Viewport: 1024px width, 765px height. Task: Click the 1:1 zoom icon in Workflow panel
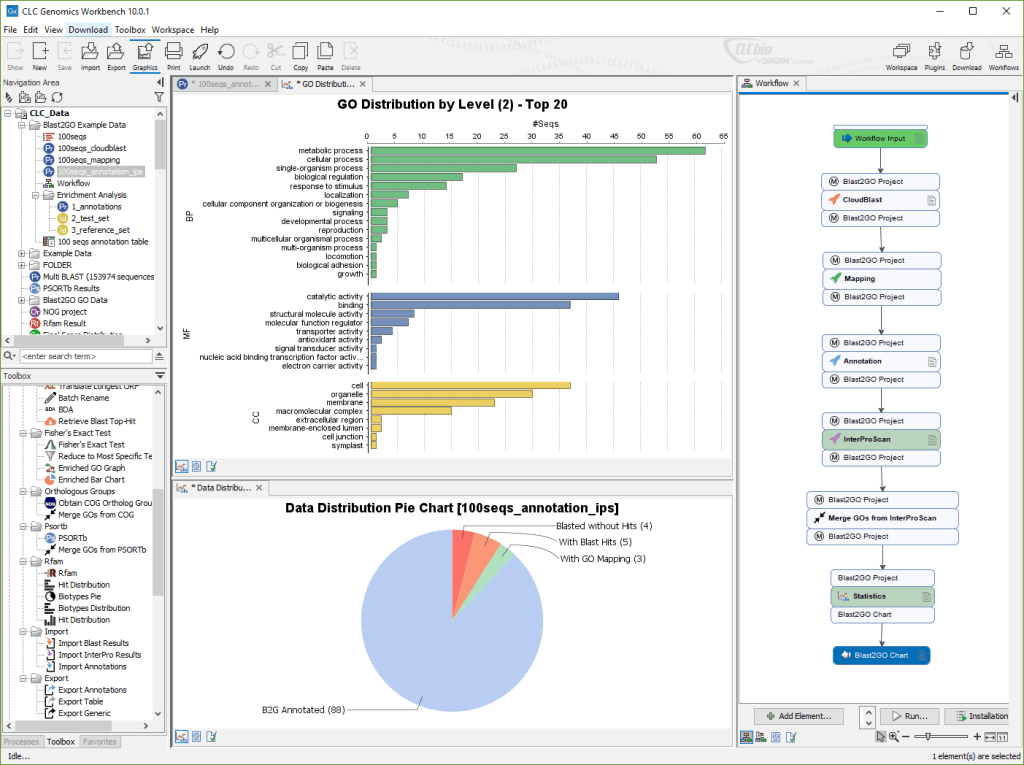[x=1003, y=737]
